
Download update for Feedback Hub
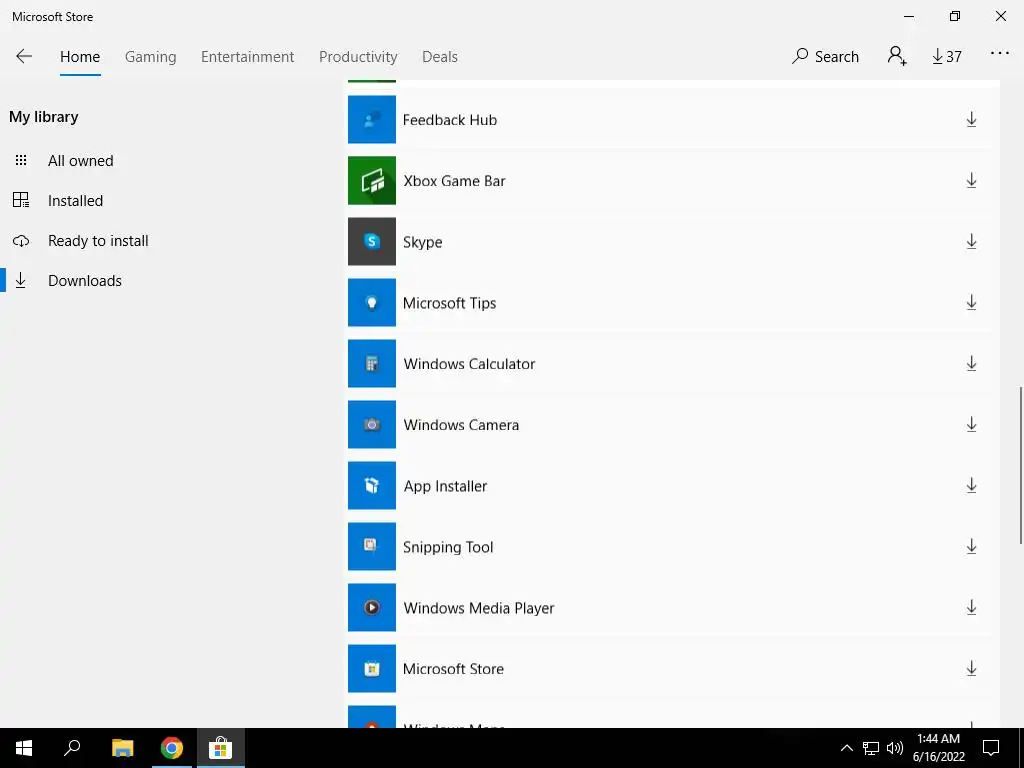pos(971,120)
